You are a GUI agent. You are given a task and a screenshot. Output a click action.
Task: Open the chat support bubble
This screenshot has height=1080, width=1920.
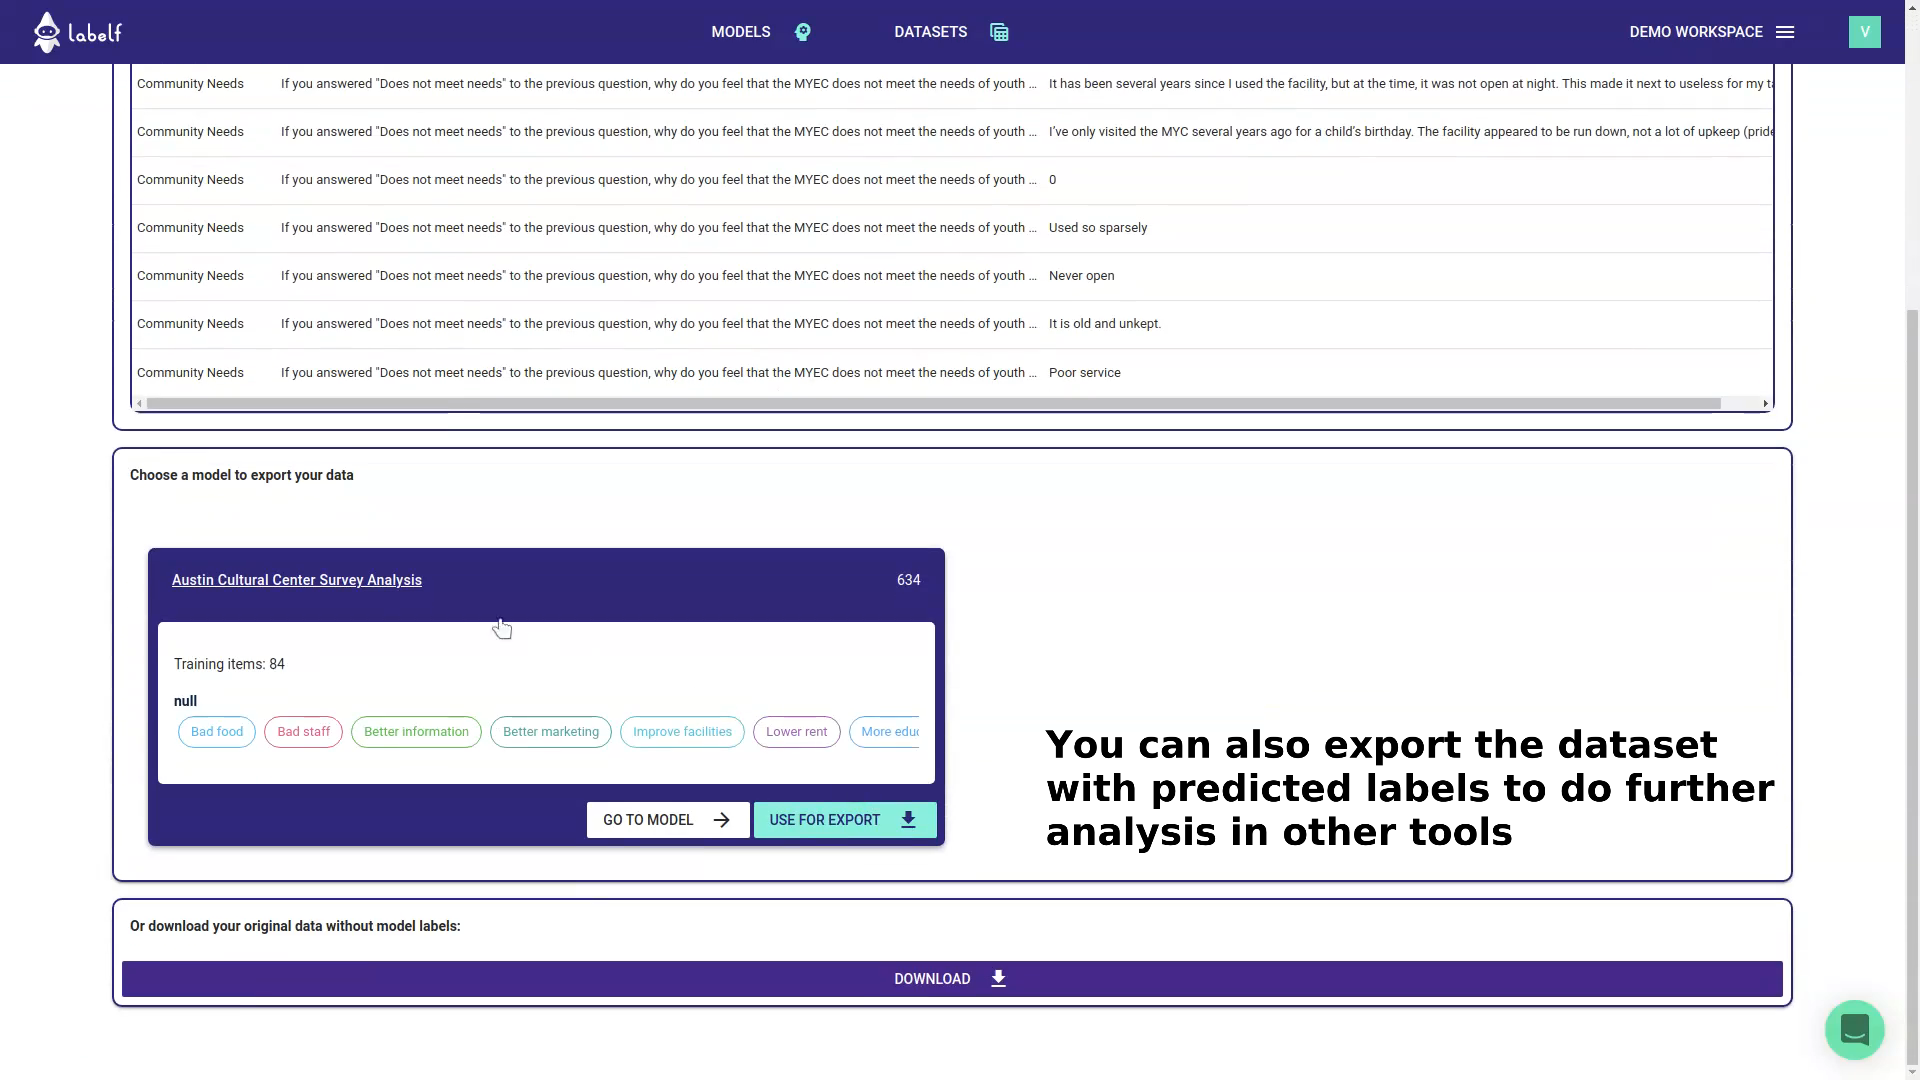[1854, 1029]
